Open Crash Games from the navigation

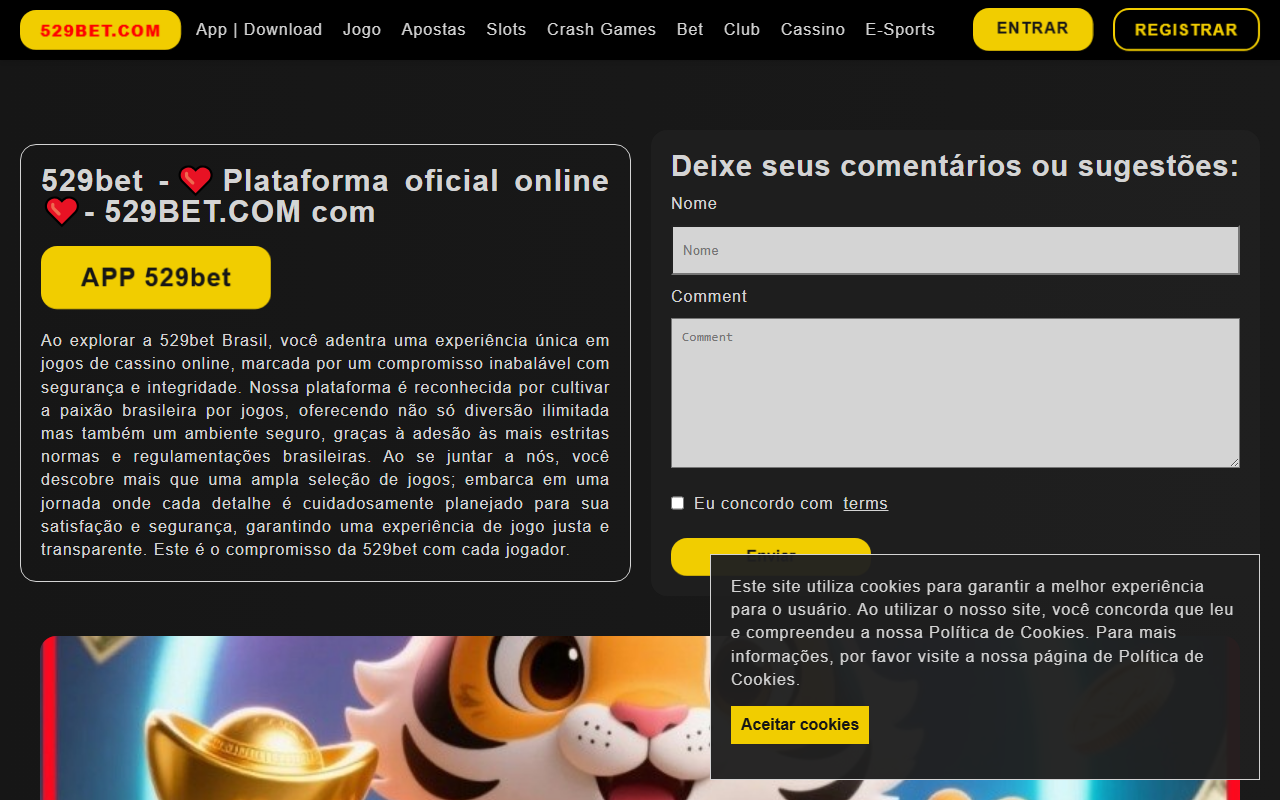point(601,30)
